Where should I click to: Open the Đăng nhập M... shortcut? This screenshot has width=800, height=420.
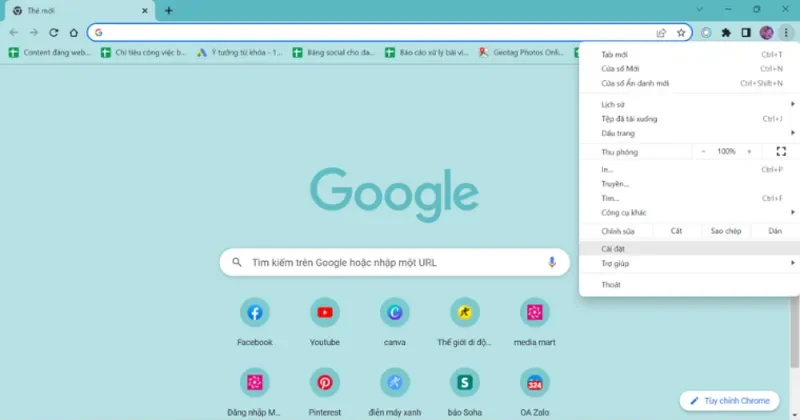[255, 392]
